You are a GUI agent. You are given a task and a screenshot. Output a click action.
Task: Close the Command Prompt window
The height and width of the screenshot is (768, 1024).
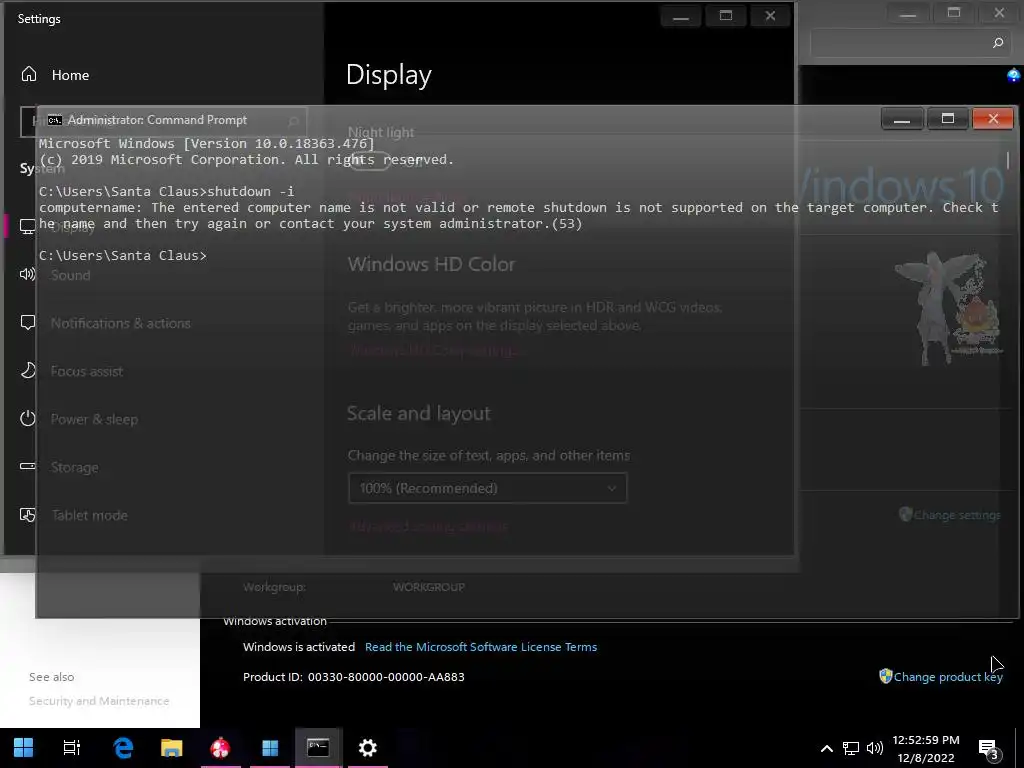point(993,120)
